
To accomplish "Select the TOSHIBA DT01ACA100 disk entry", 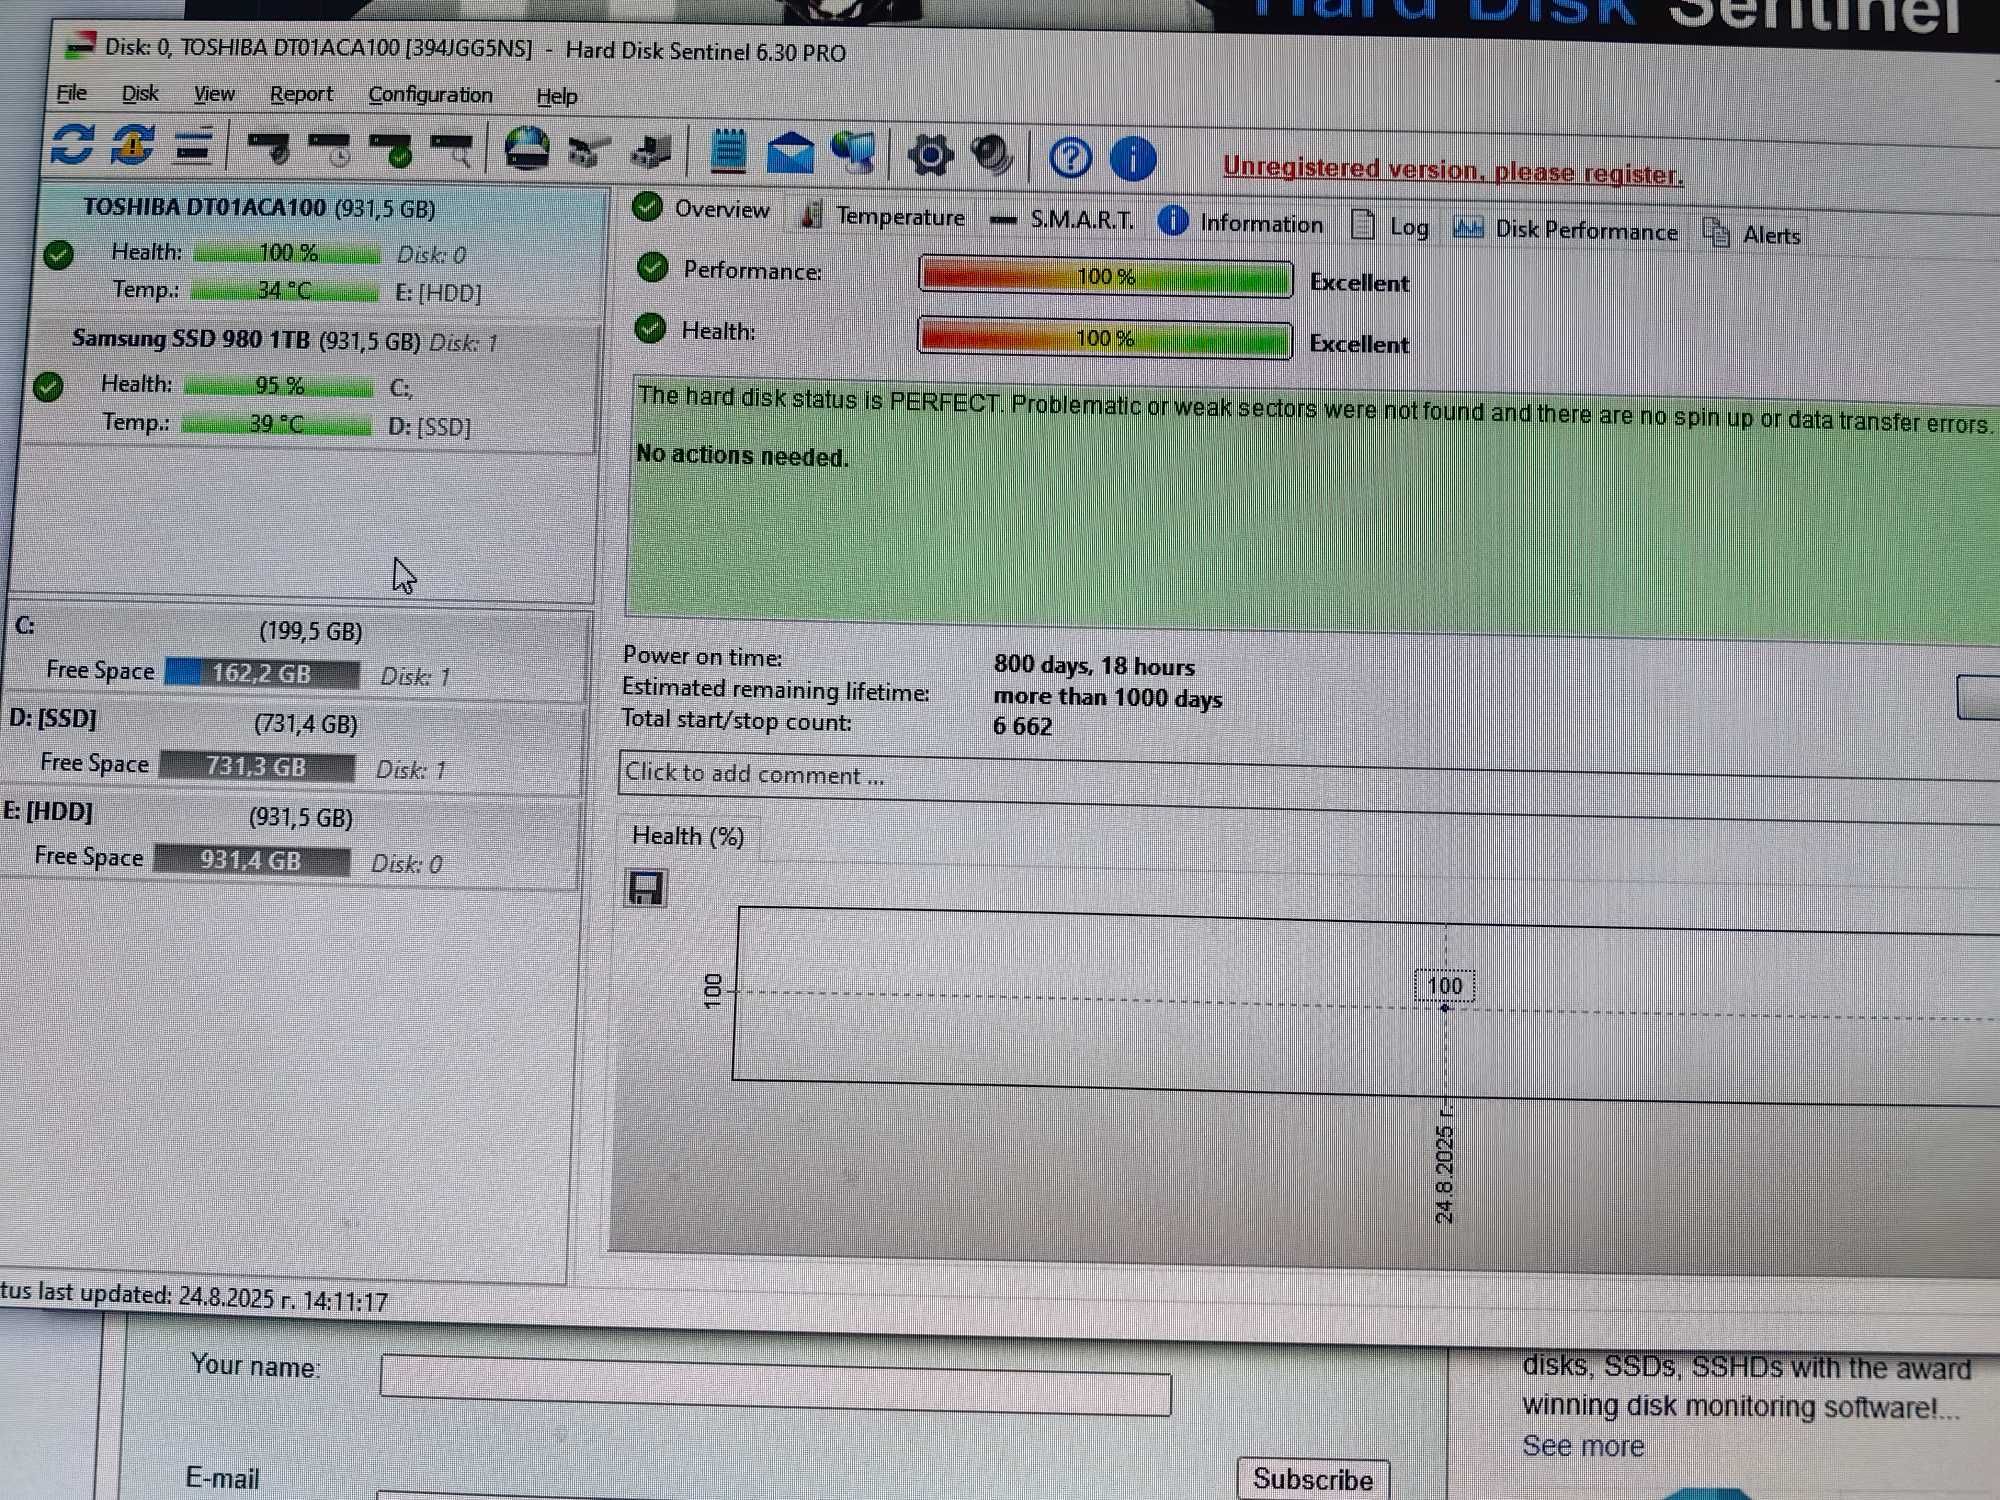I will [320, 251].
